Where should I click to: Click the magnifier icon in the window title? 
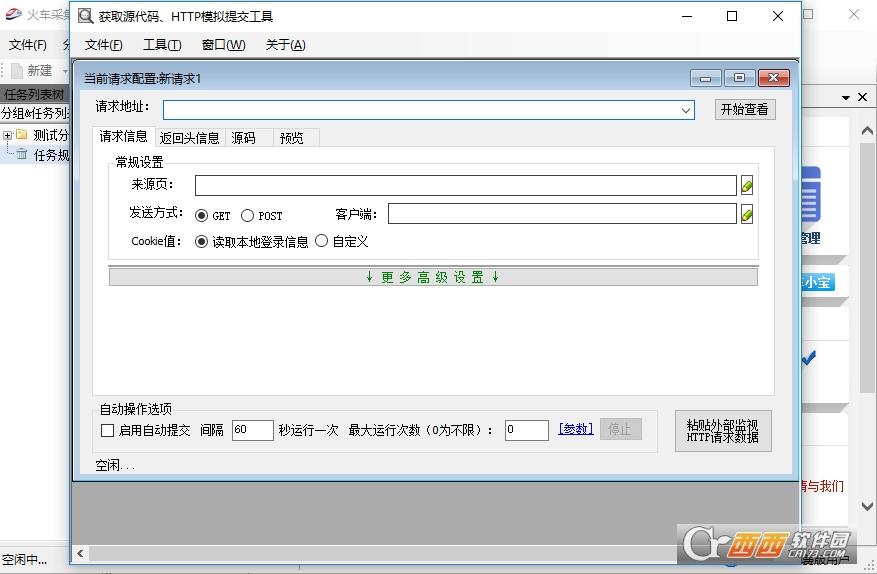pyautogui.click(x=87, y=16)
